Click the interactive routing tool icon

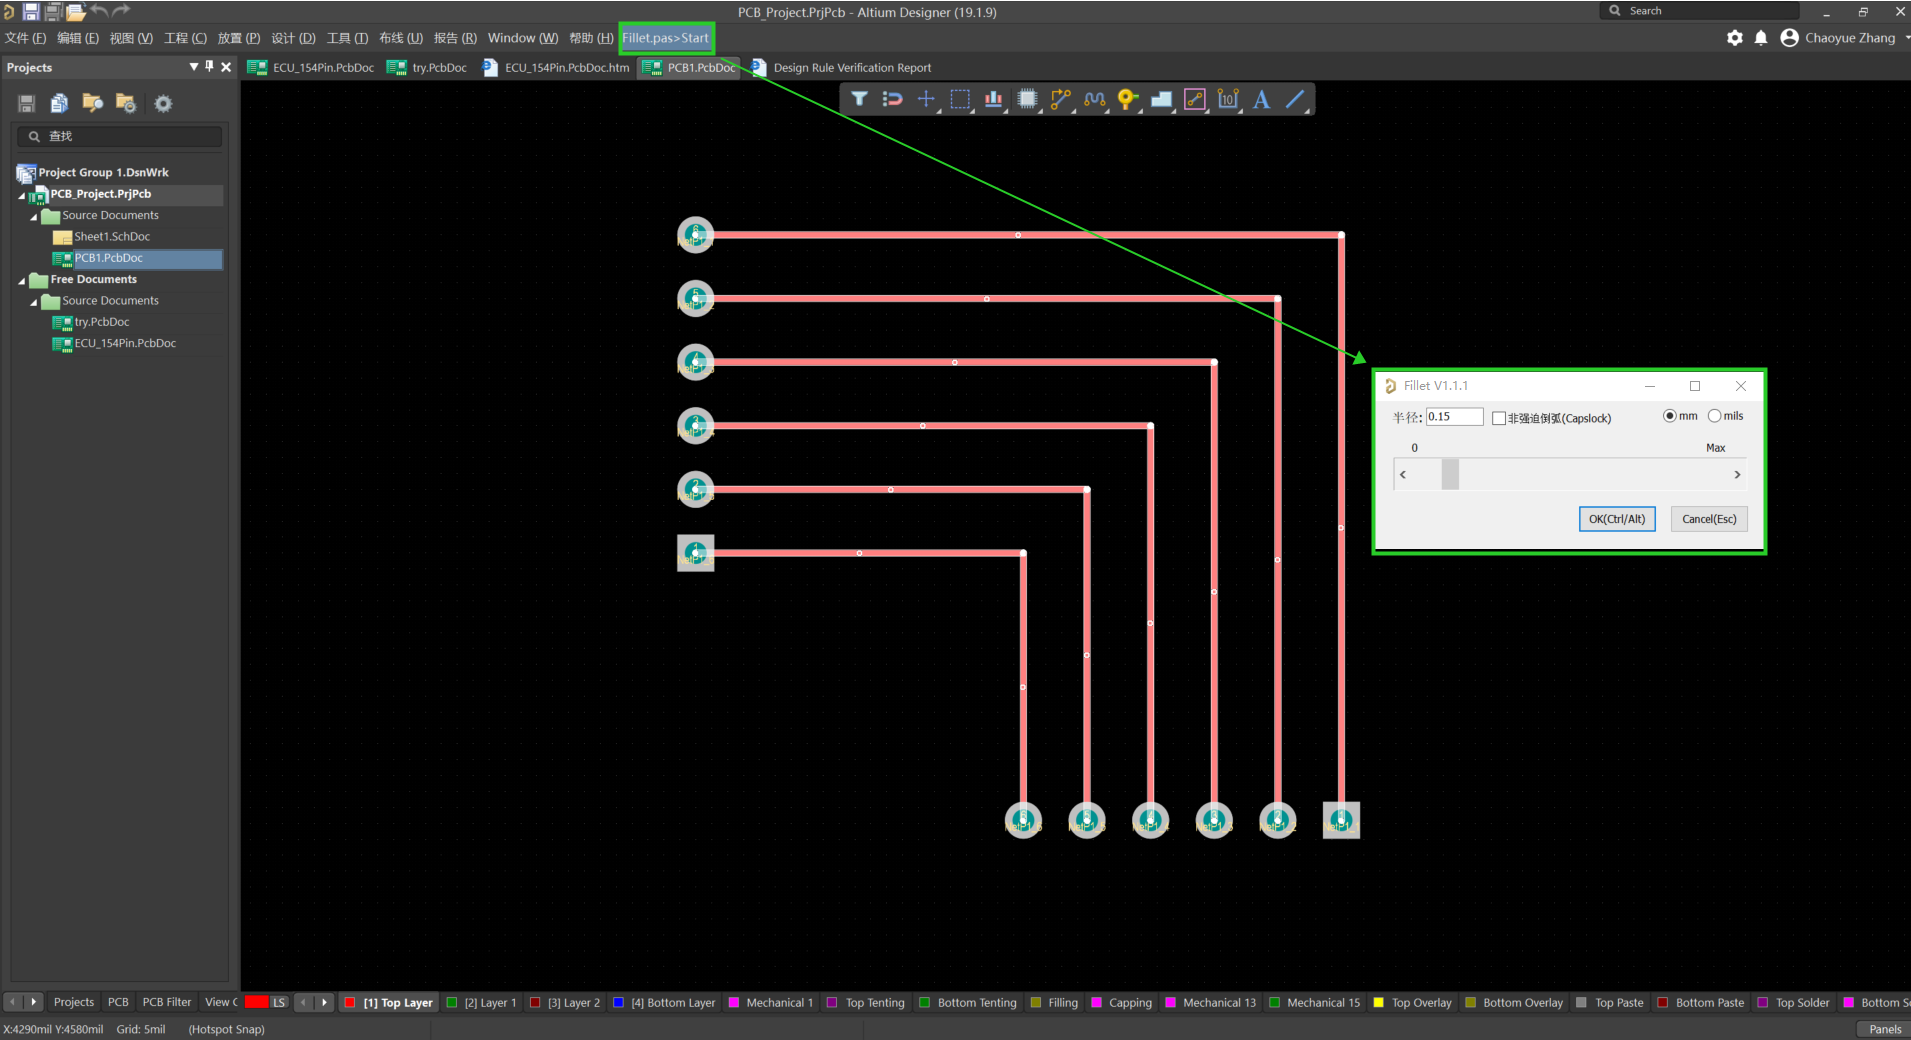[x=1060, y=99]
